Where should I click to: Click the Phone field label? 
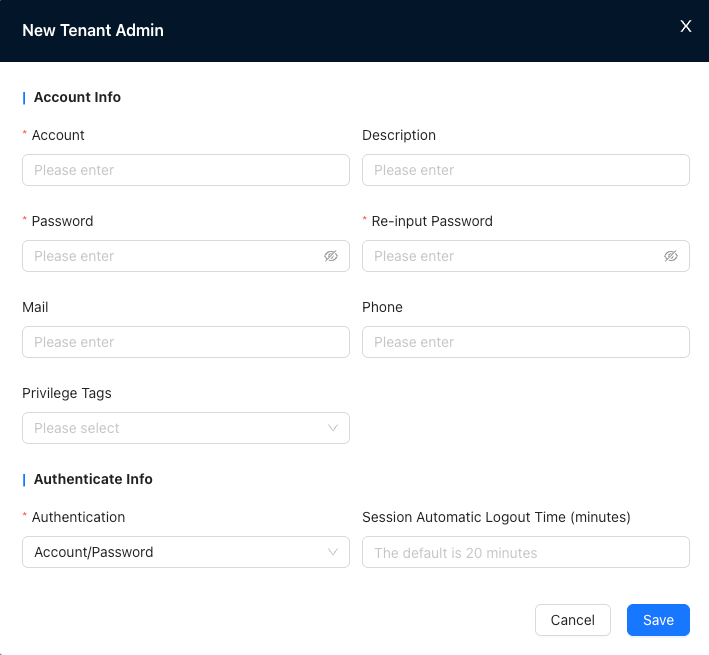382,307
